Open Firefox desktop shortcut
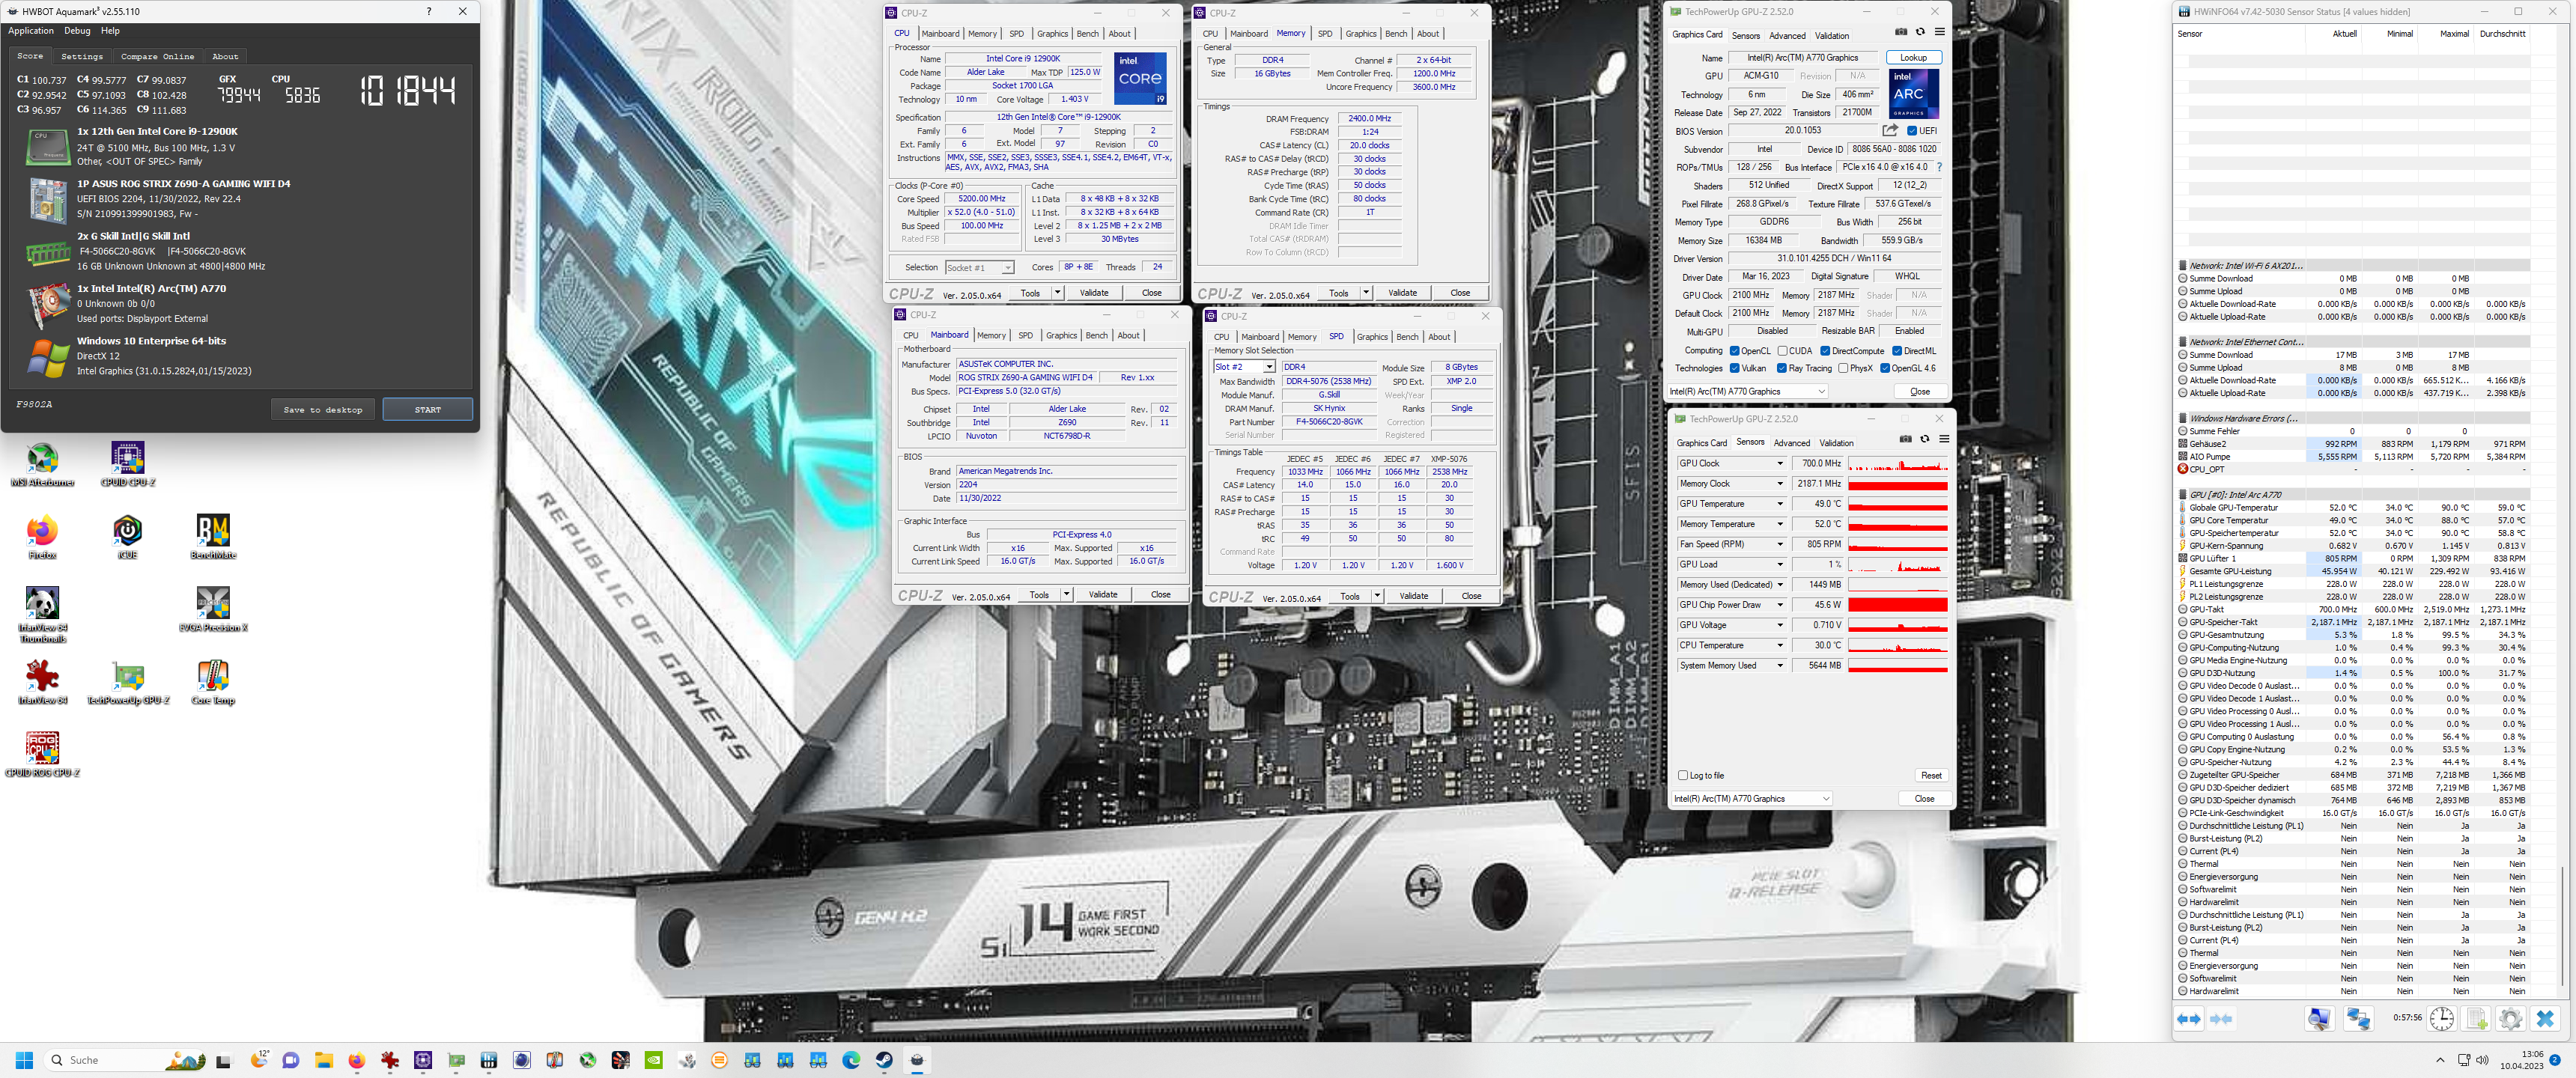 pos(42,537)
